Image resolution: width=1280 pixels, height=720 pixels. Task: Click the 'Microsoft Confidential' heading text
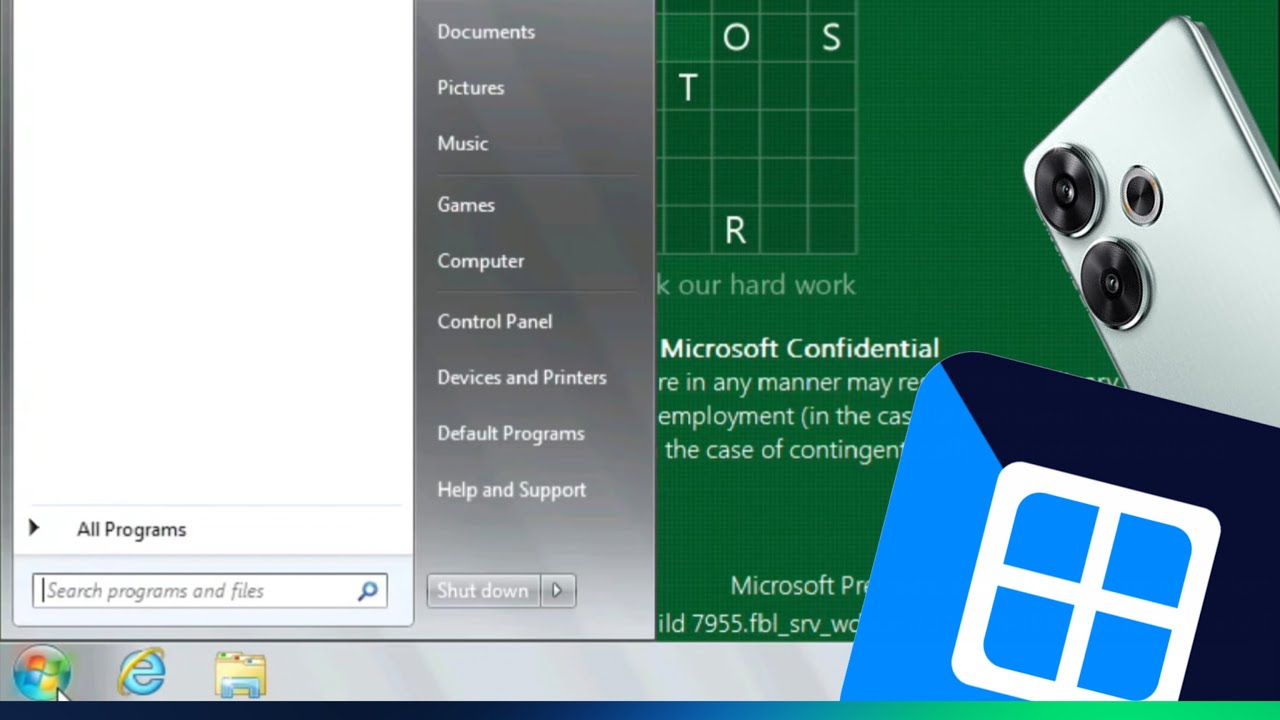click(800, 349)
